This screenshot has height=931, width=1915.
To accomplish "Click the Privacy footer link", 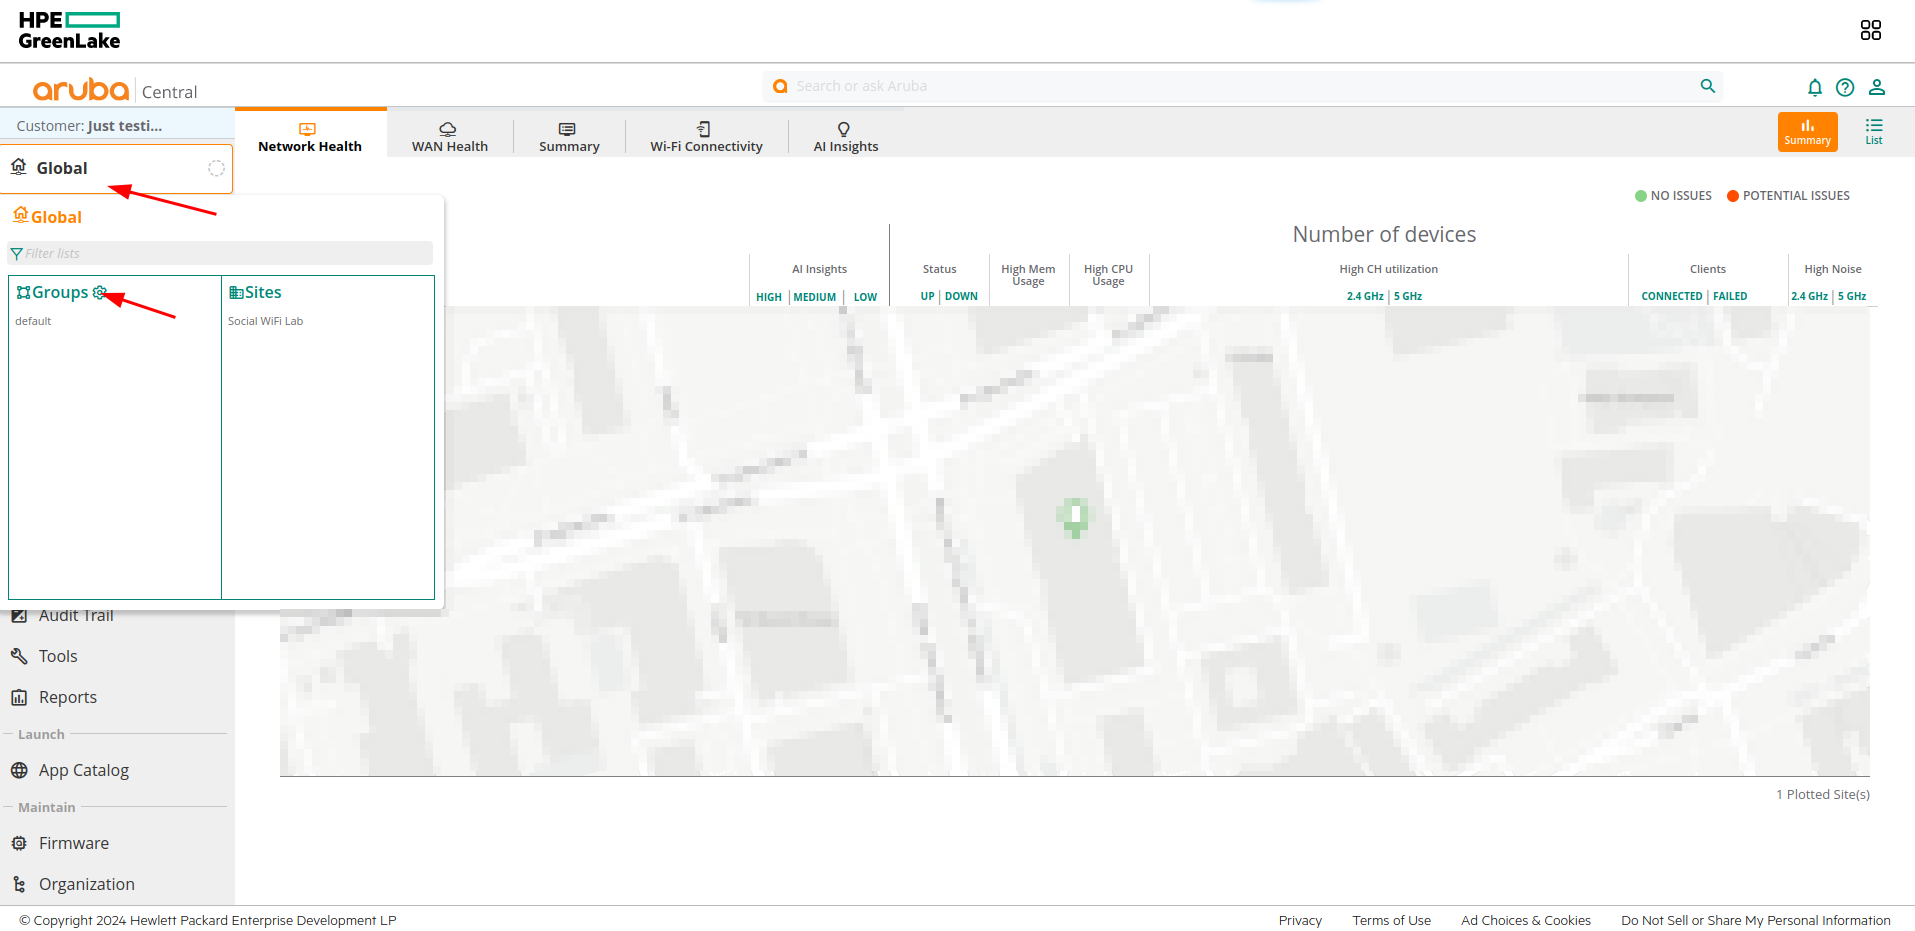I will [x=1299, y=920].
